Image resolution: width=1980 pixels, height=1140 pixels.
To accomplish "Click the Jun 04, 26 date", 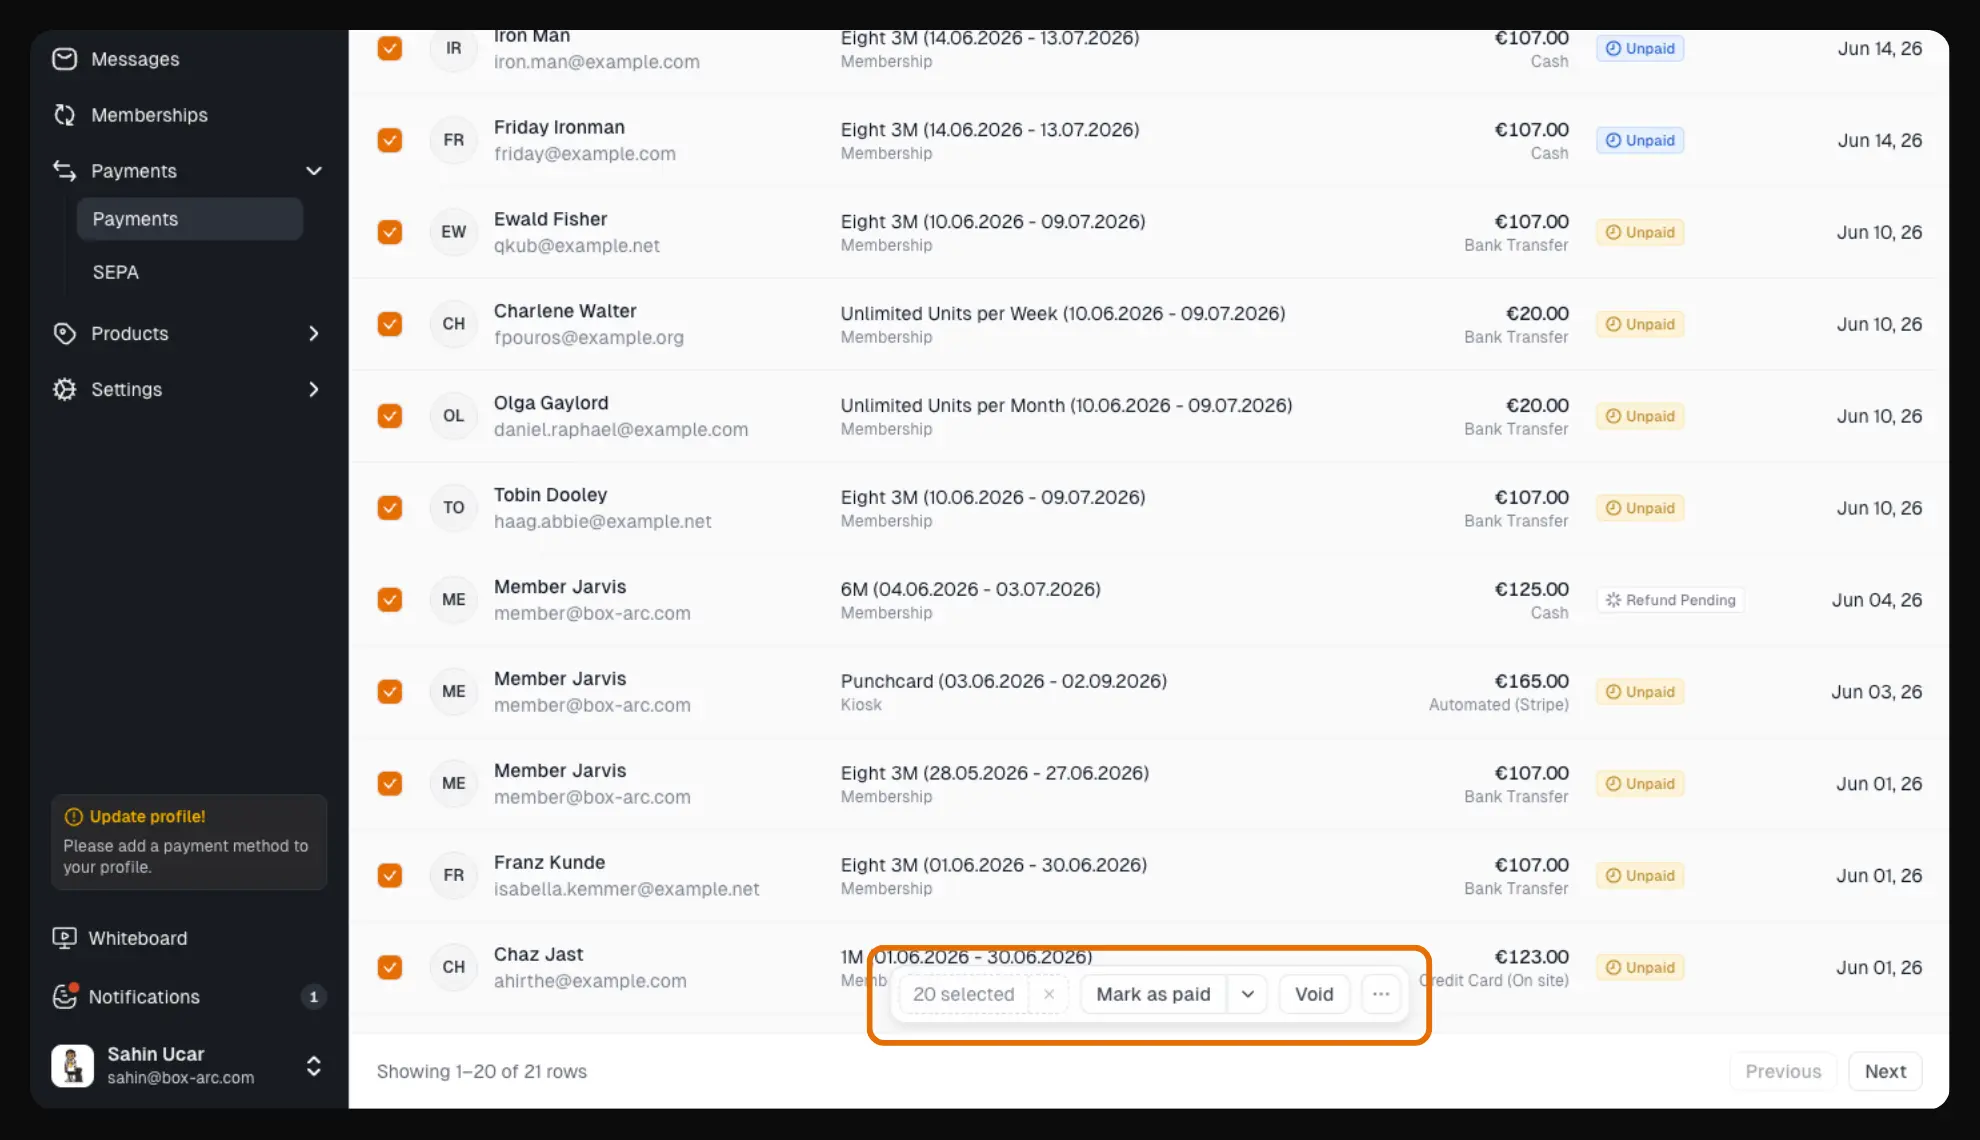I will [1876, 600].
